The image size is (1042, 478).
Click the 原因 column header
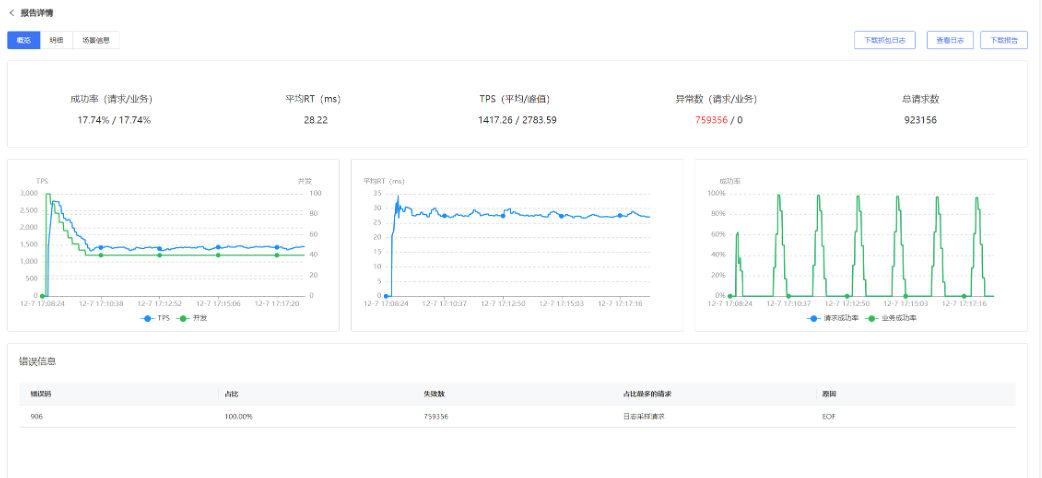tap(827, 394)
